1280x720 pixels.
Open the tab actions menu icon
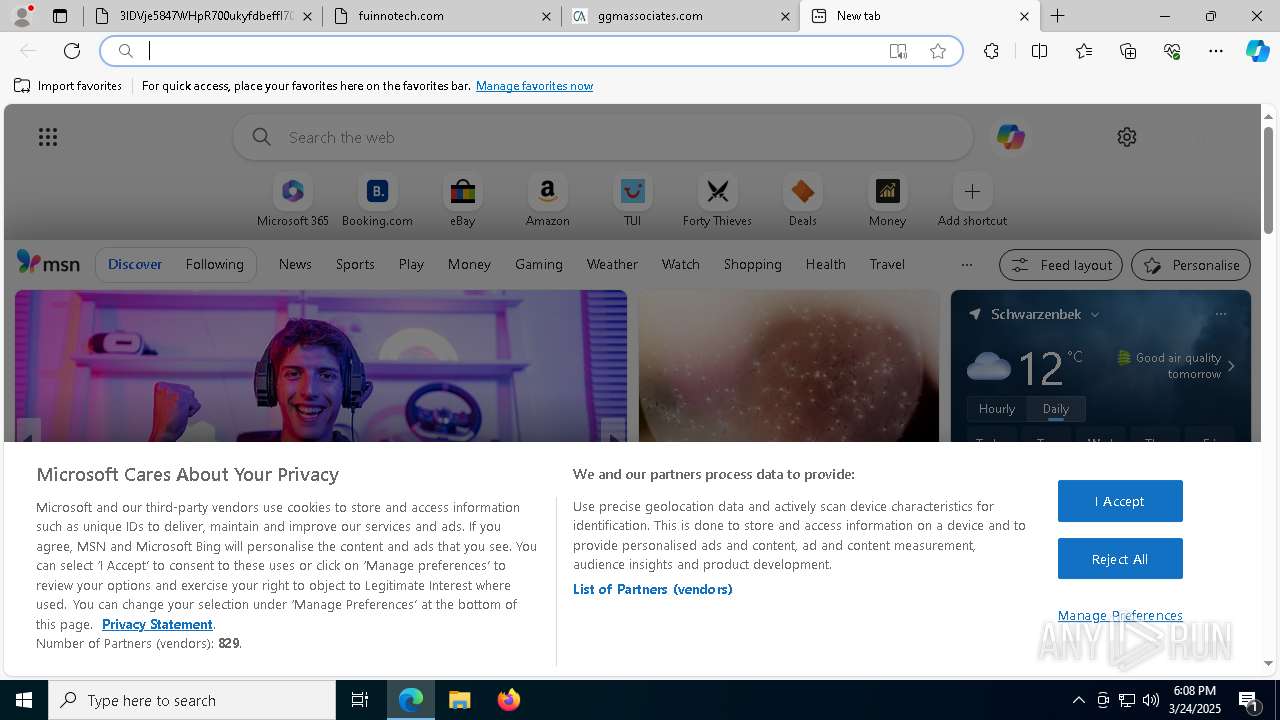pos(60,16)
